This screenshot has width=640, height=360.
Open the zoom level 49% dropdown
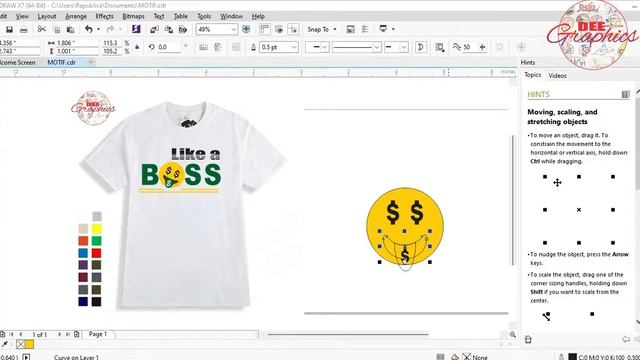233,29
